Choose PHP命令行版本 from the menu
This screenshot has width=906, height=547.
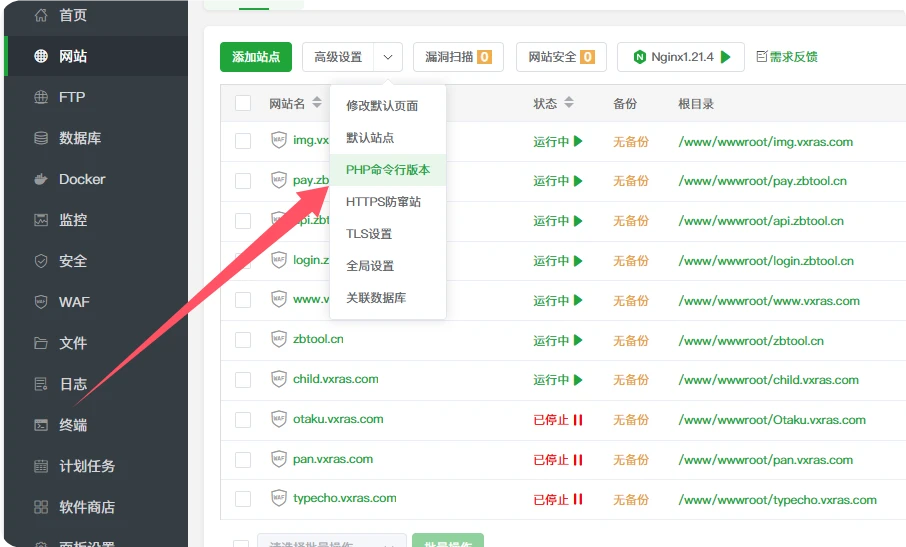tap(388, 170)
